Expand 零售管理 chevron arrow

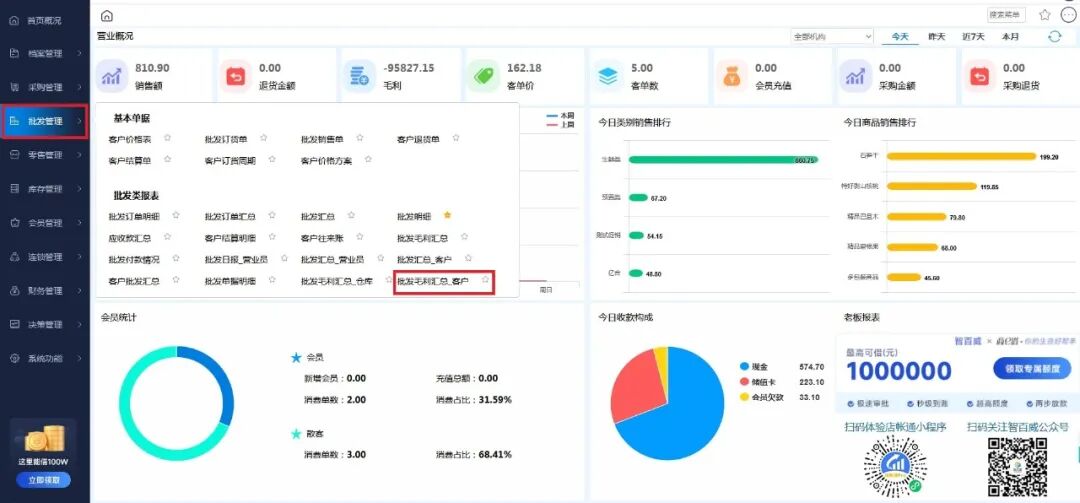80,155
